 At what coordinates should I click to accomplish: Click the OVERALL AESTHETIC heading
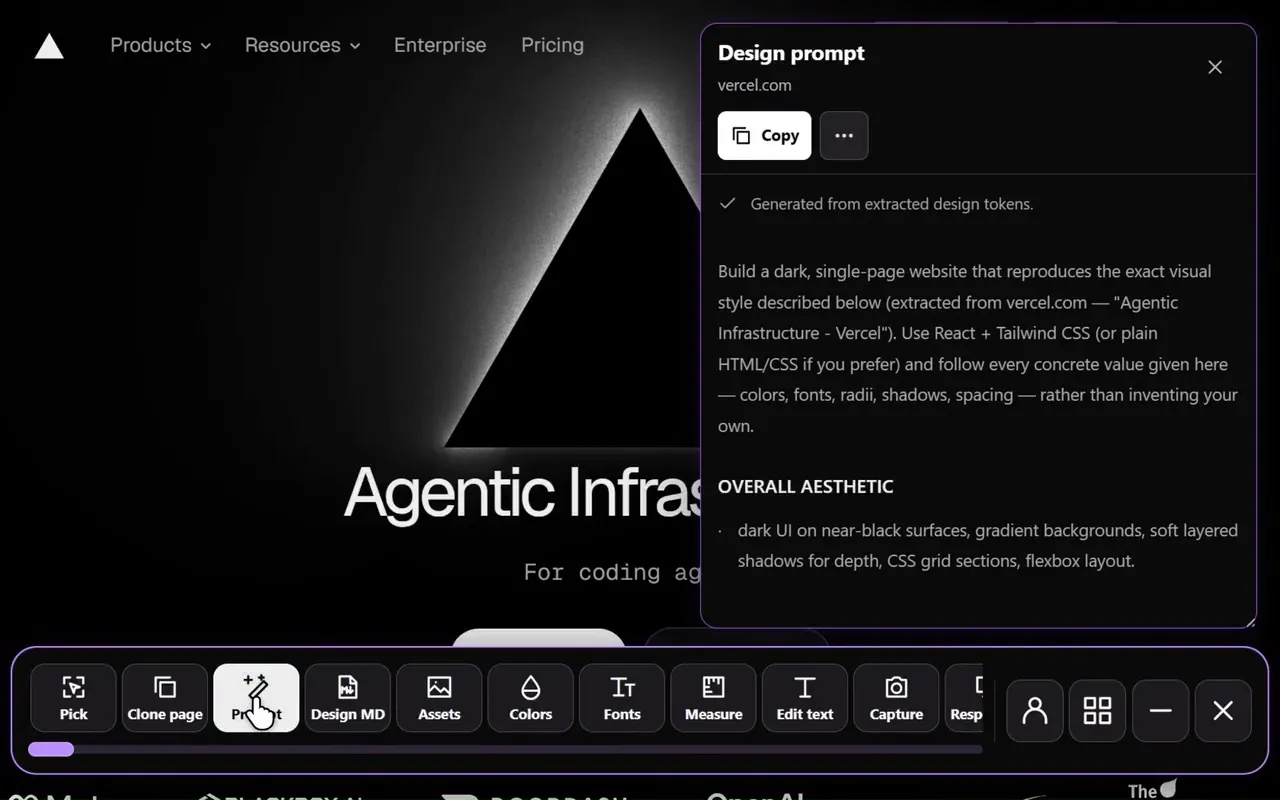(x=805, y=487)
